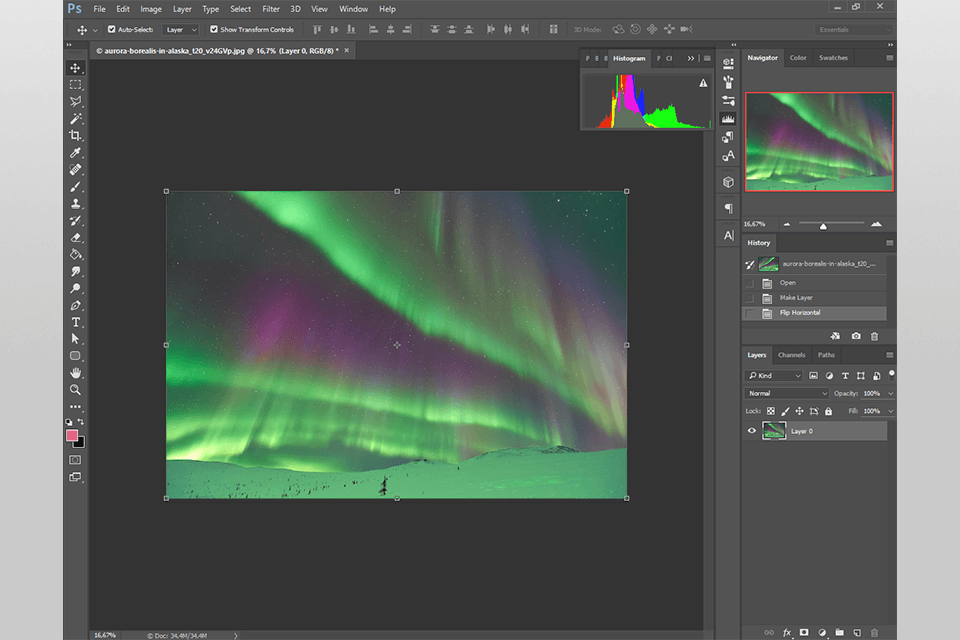The height and width of the screenshot is (640, 960).
Task: Select the Magic Wand tool
Action: (75, 119)
